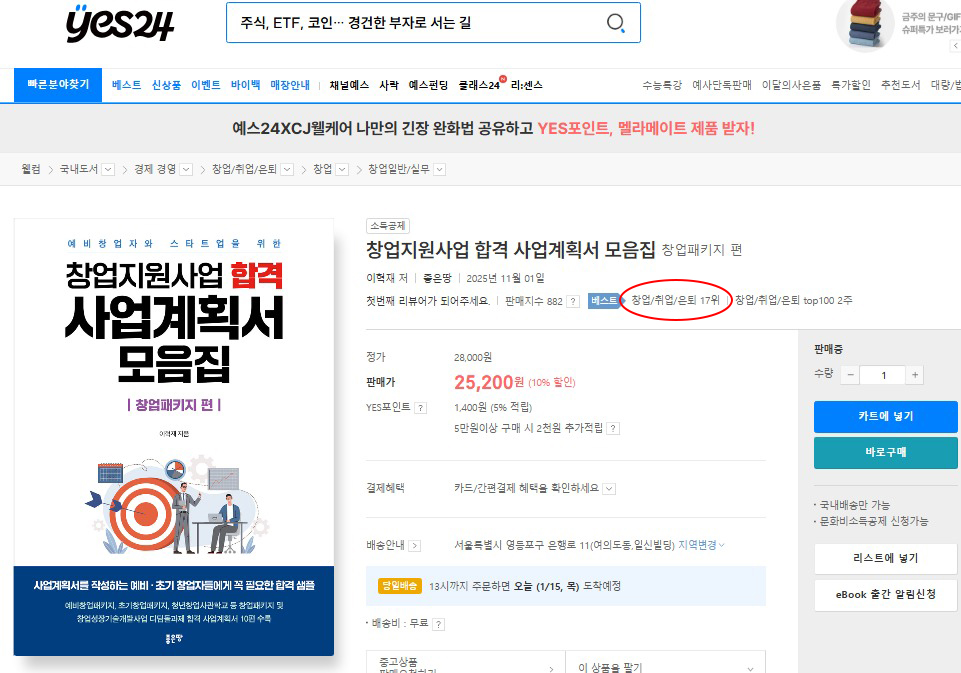
Task: Open the YES포인트 question mark help icon
Action: (421, 408)
